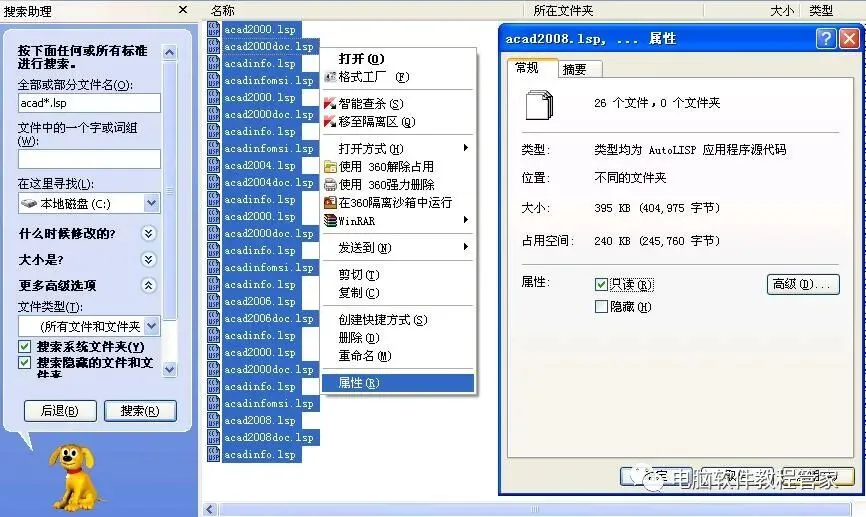Viewport: 866px width, 517px height.
Task: Click the help question mark in properties dialog
Action: [826, 39]
